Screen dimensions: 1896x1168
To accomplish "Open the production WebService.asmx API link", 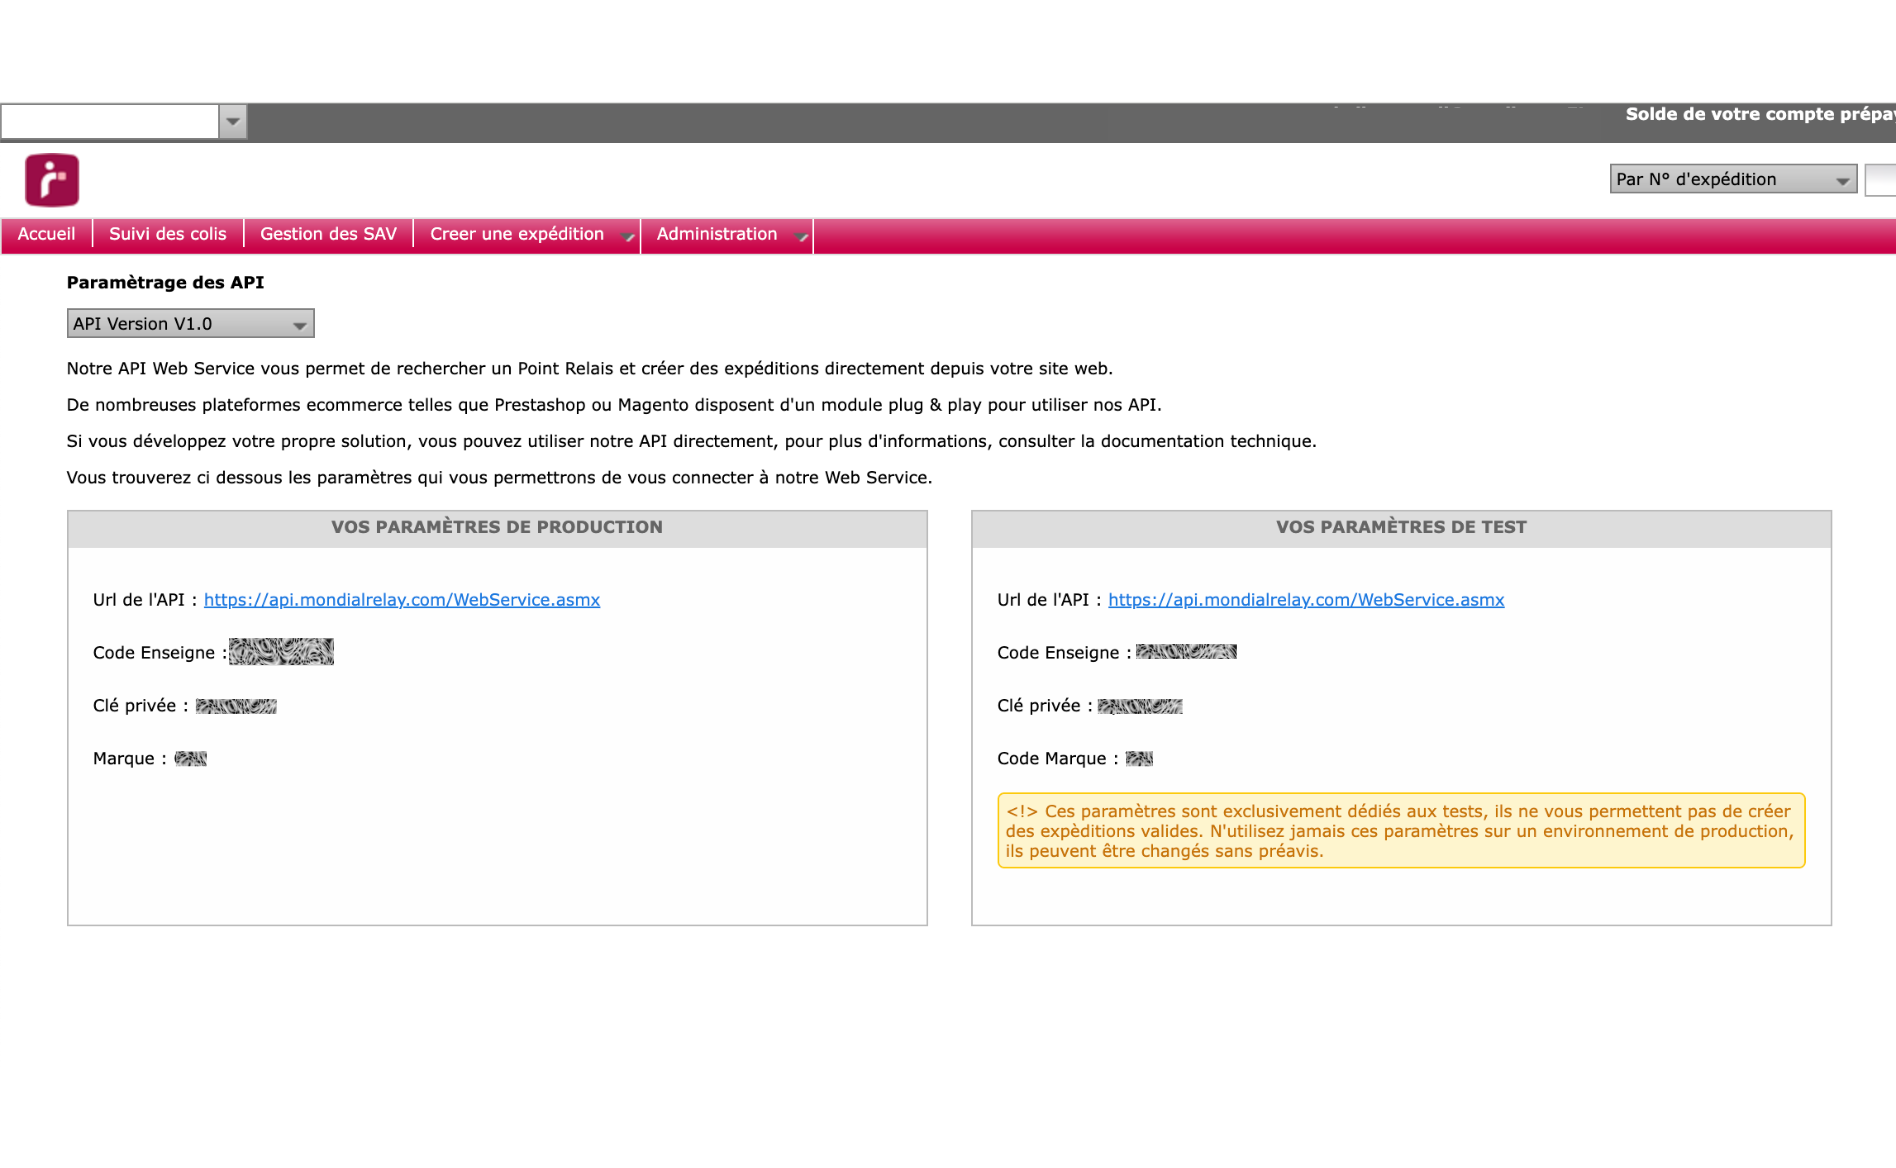I will click(x=401, y=599).
